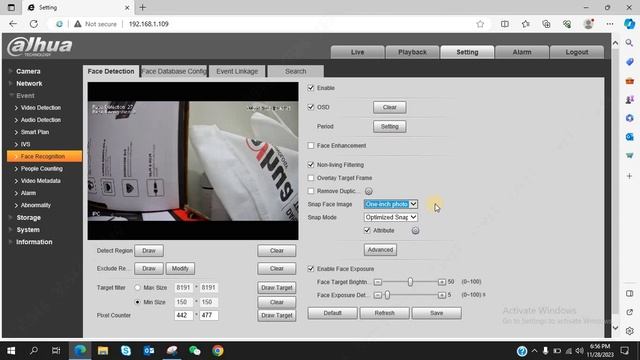640x360 pixels.
Task: Collapse the Event menu section
Action: tap(25, 96)
